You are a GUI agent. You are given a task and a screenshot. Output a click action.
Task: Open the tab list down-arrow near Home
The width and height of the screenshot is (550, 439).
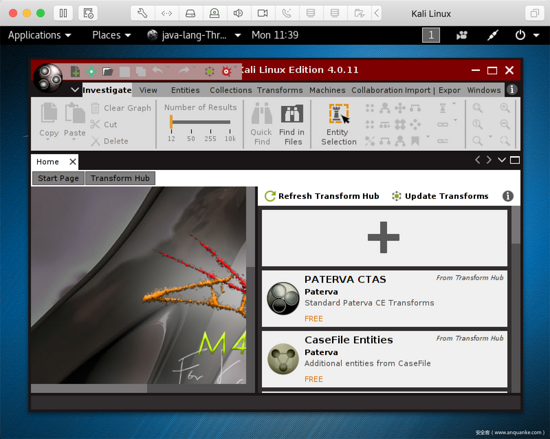click(x=502, y=160)
